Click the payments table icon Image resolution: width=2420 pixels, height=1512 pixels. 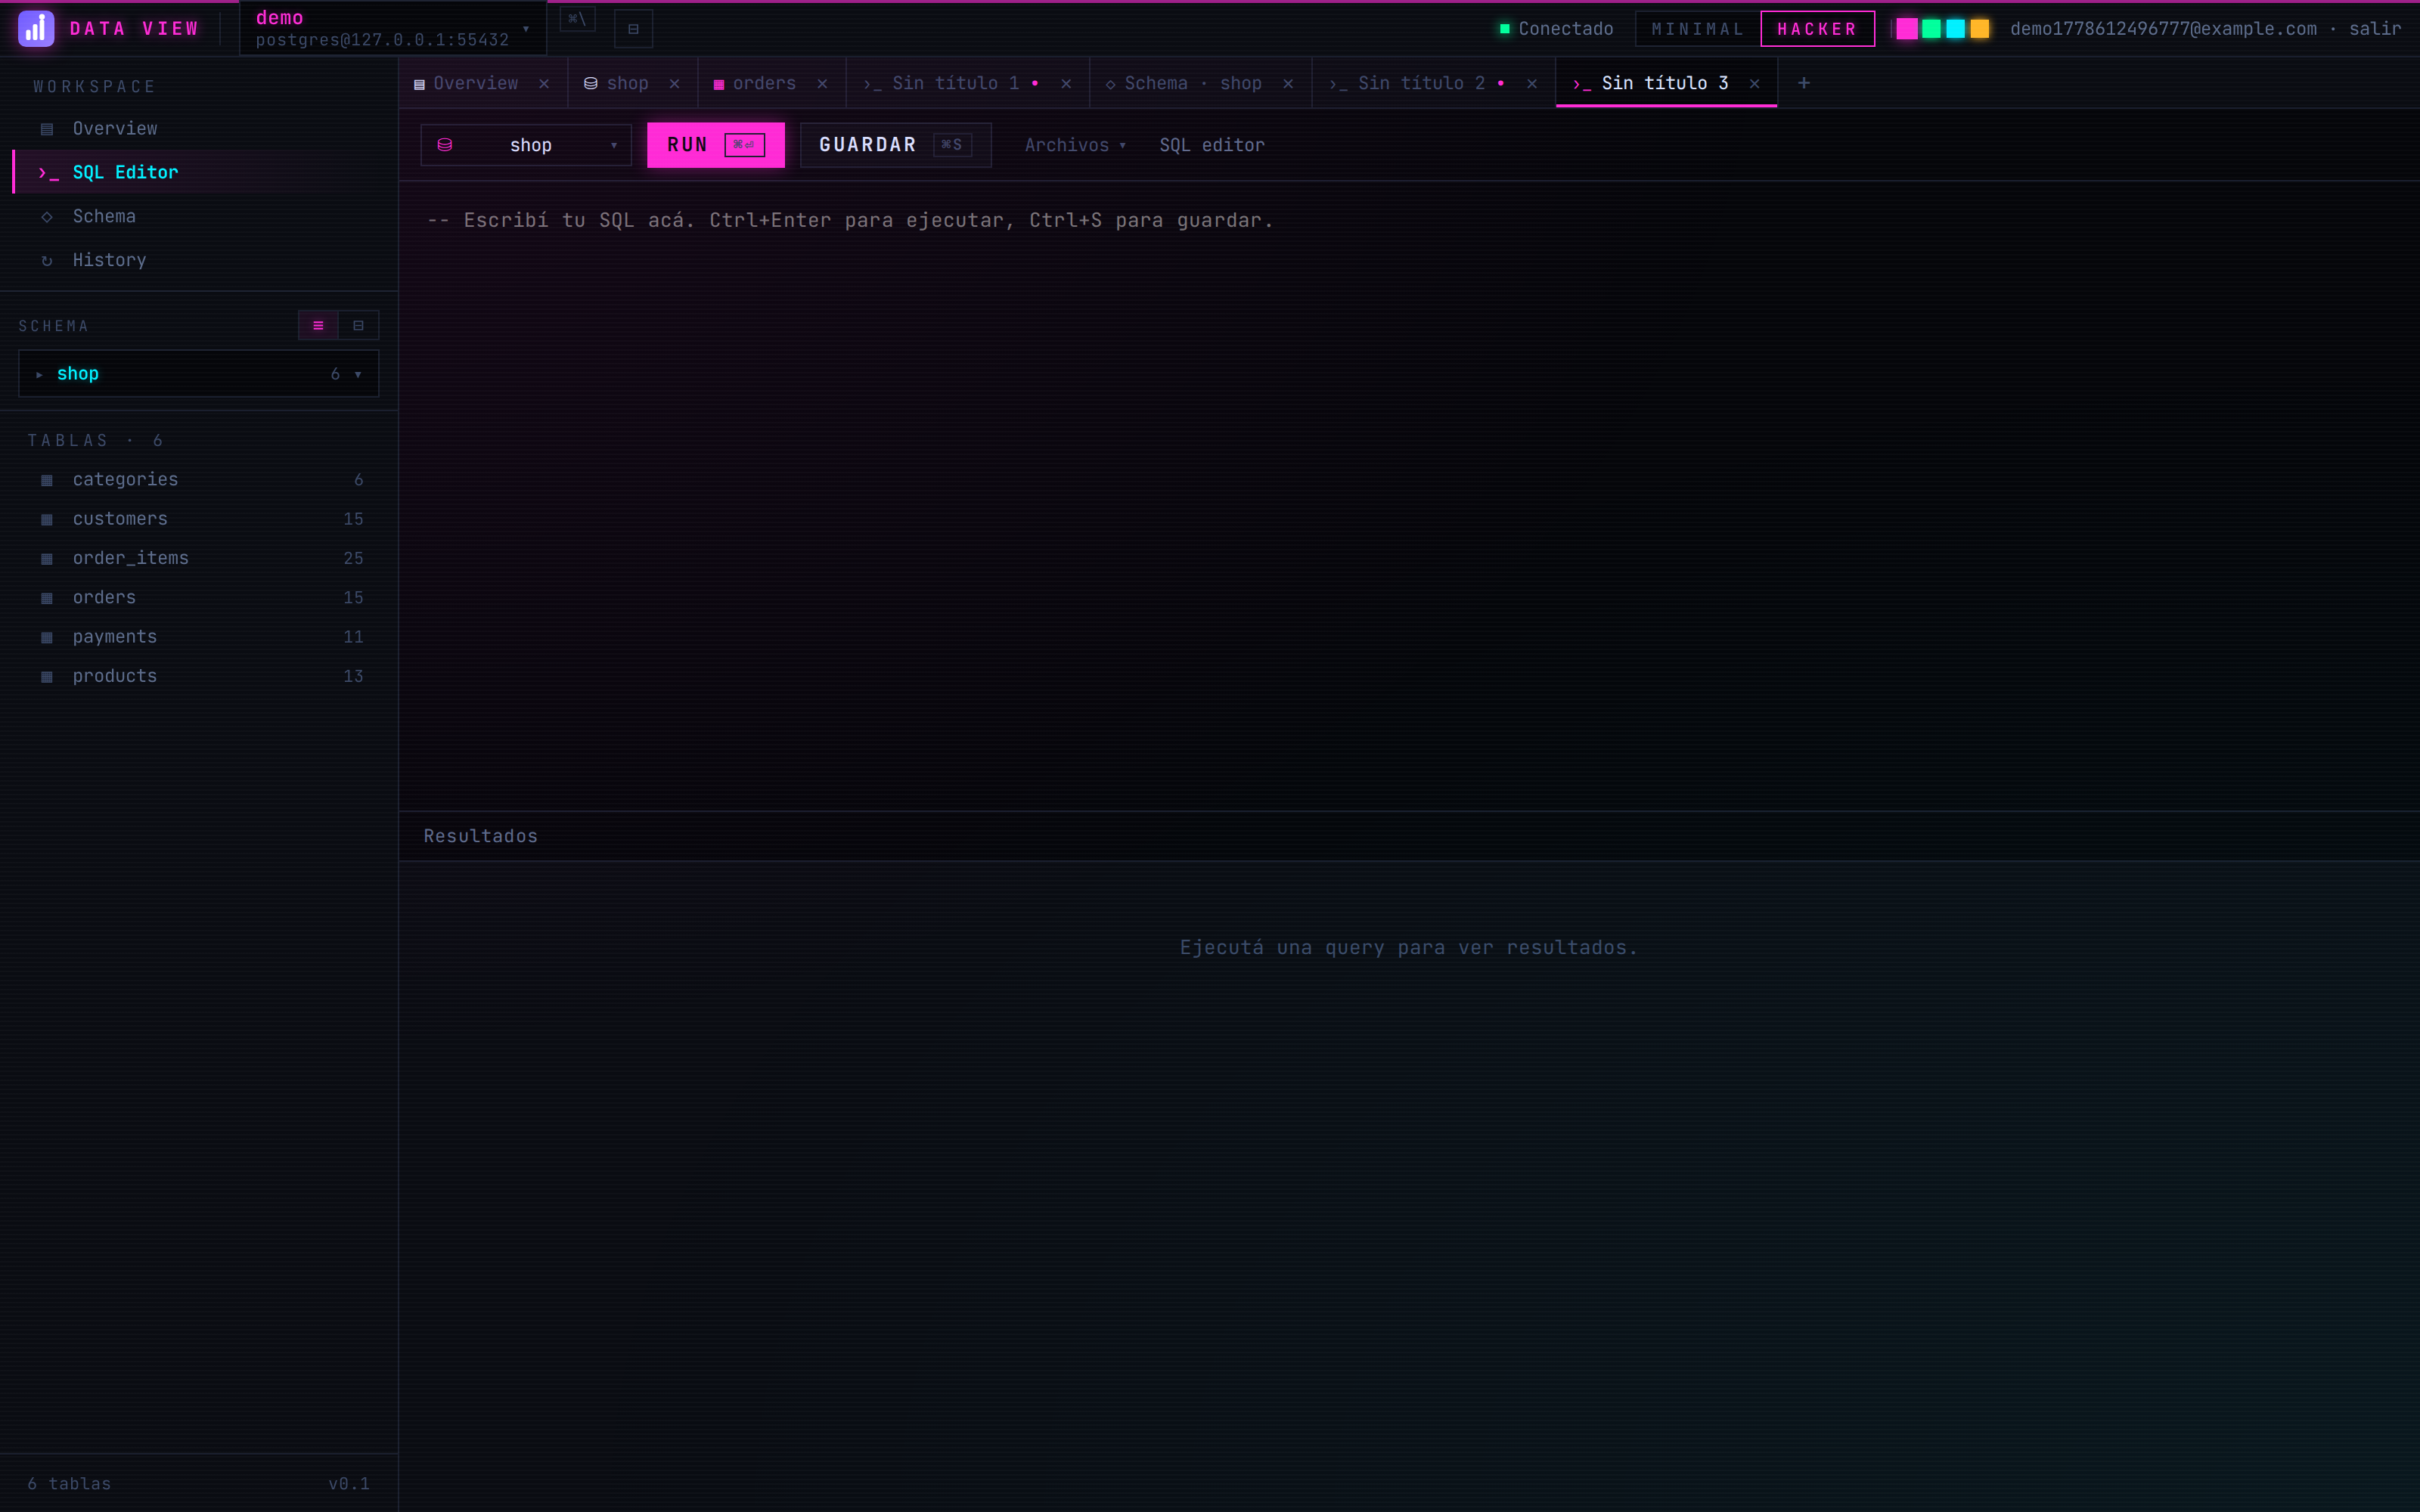pos(47,637)
